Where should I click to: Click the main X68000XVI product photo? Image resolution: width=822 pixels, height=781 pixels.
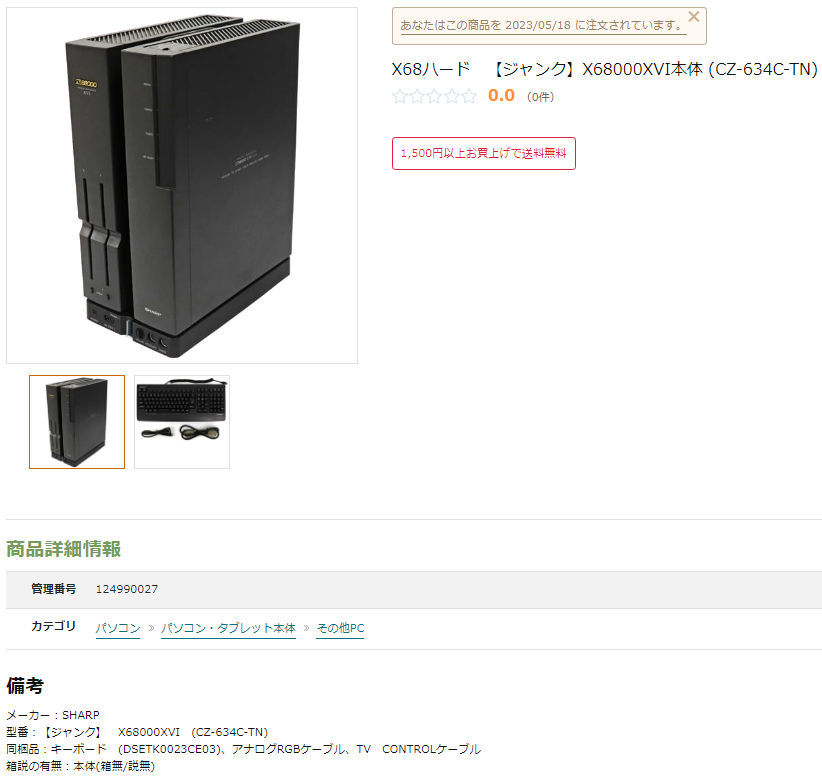[x=182, y=186]
